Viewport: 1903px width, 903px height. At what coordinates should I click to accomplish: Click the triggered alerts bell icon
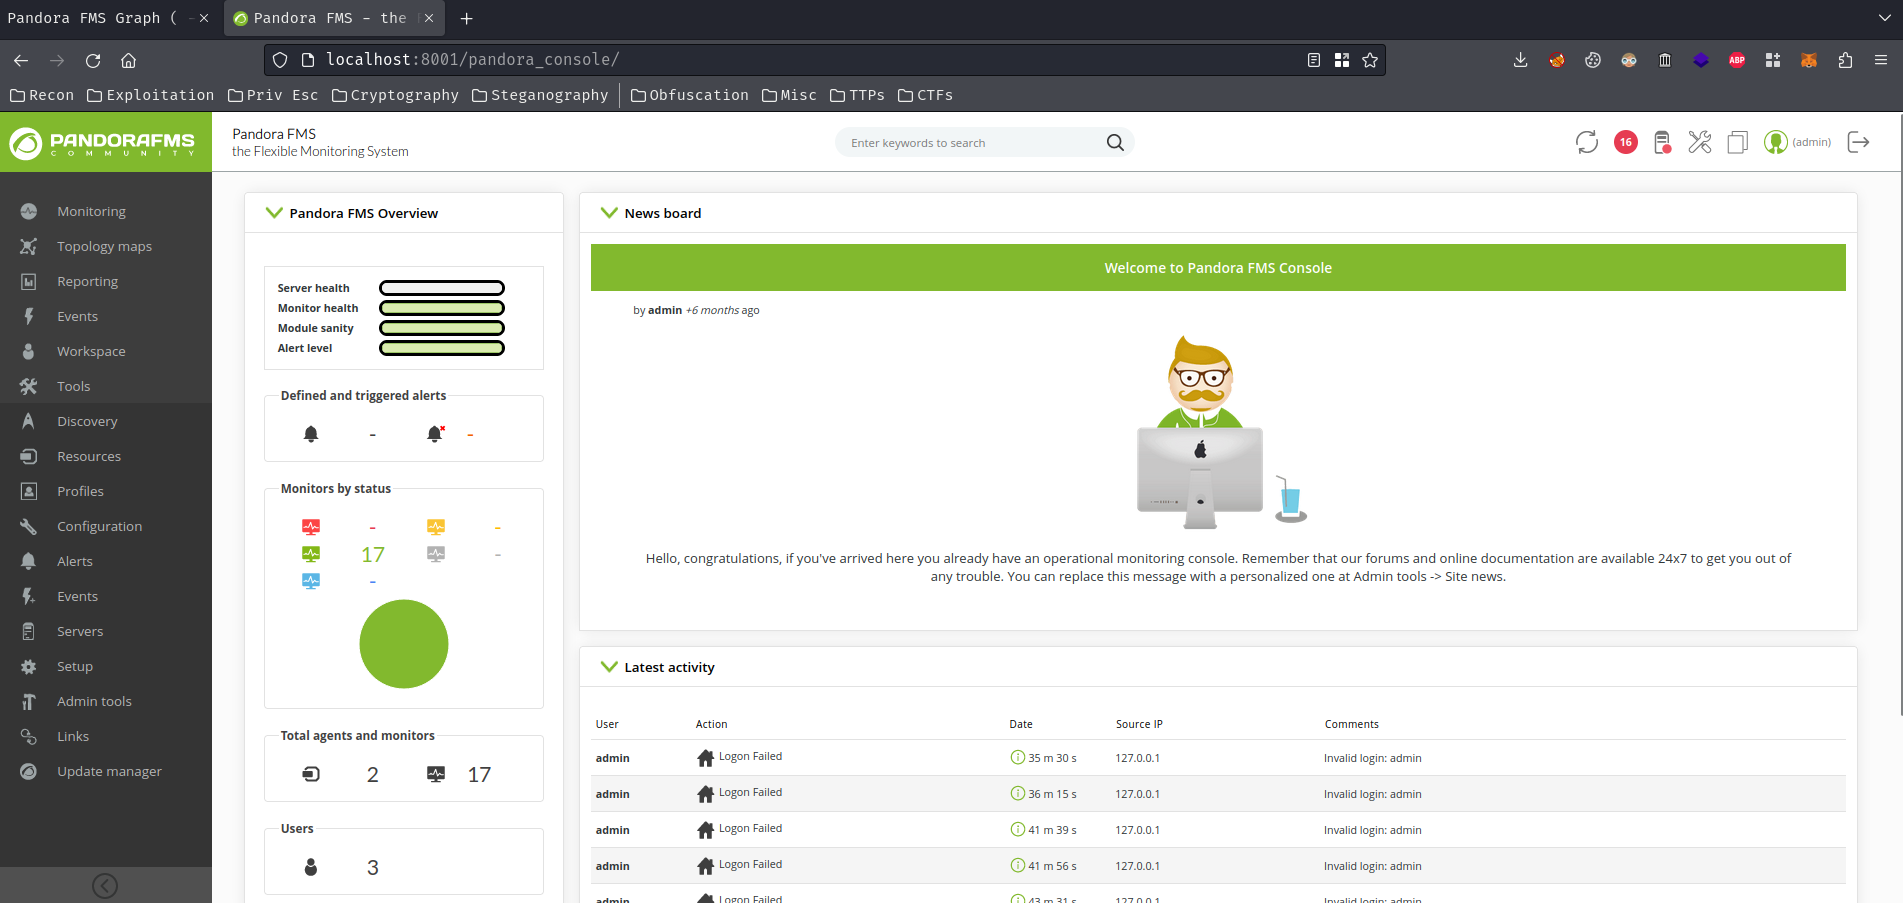pos(435,434)
